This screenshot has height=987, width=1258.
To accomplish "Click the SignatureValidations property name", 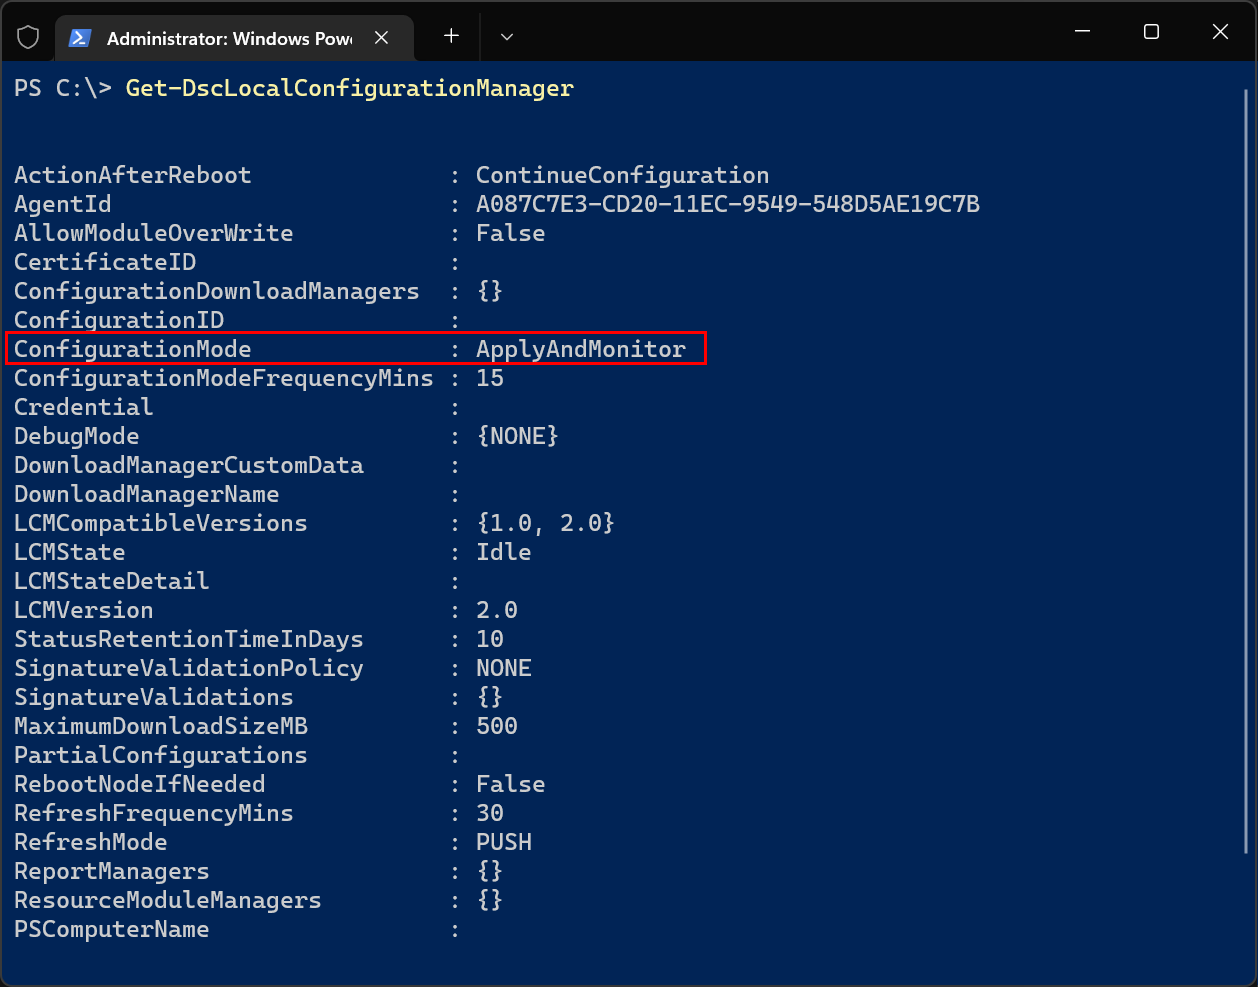I will [154, 698].
